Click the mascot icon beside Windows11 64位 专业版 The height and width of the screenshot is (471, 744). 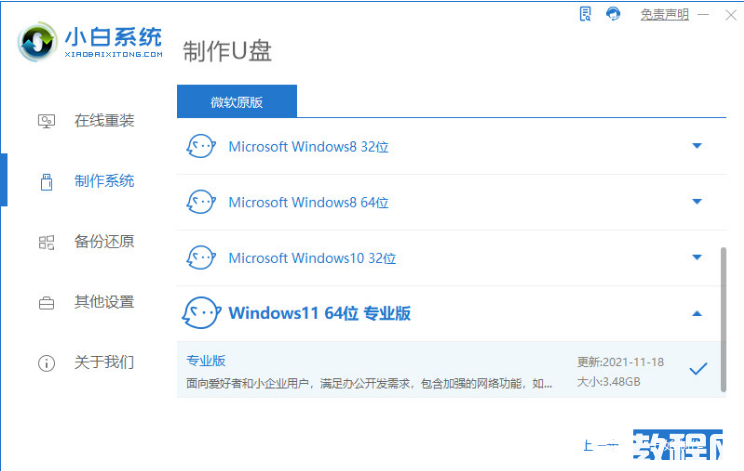pos(202,313)
